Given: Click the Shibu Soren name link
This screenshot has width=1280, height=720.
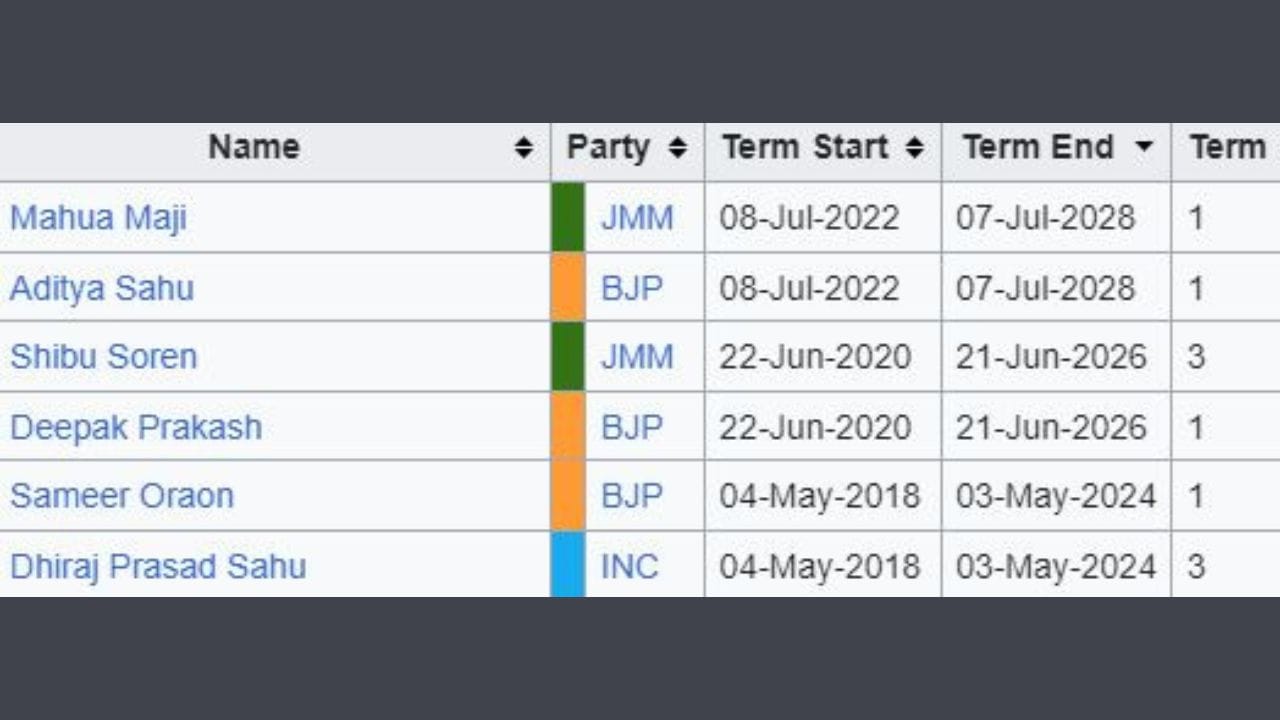Looking at the screenshot, I should point(103,357).
